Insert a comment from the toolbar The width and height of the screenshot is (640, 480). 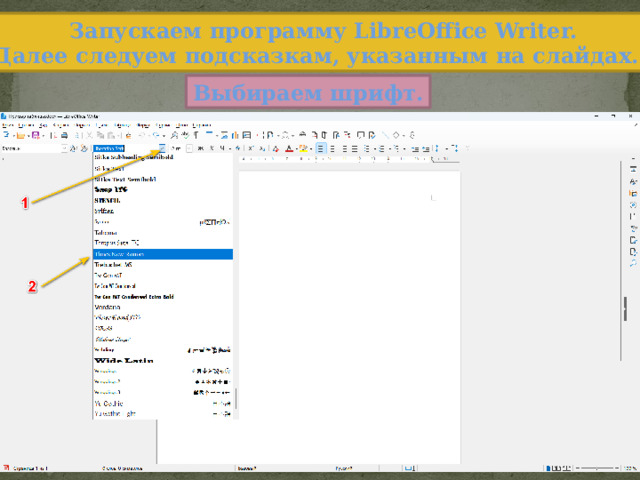click(360, 135)
